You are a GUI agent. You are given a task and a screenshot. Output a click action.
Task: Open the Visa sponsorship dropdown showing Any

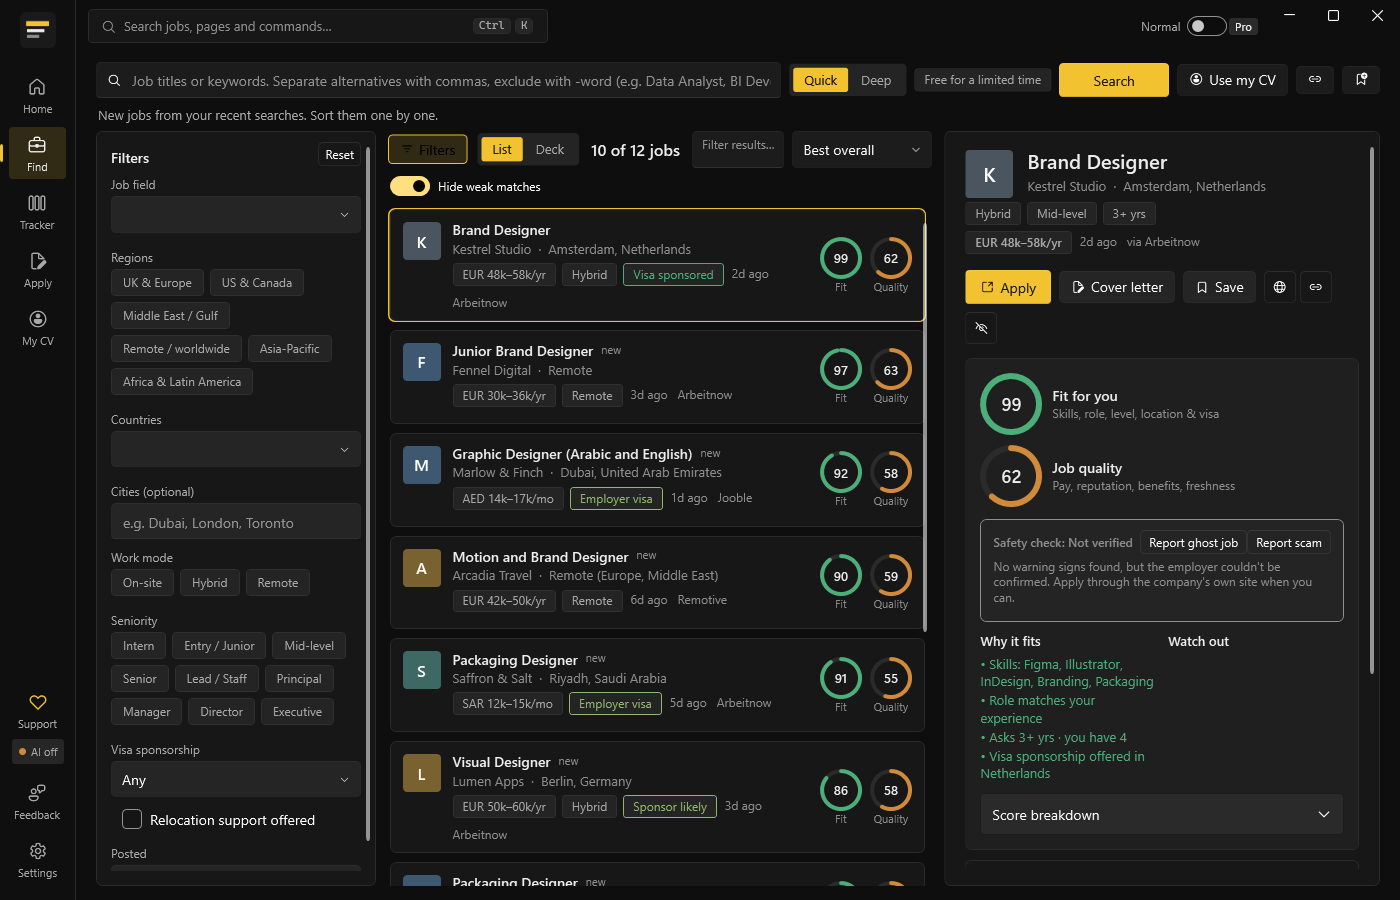click(236, 780)
